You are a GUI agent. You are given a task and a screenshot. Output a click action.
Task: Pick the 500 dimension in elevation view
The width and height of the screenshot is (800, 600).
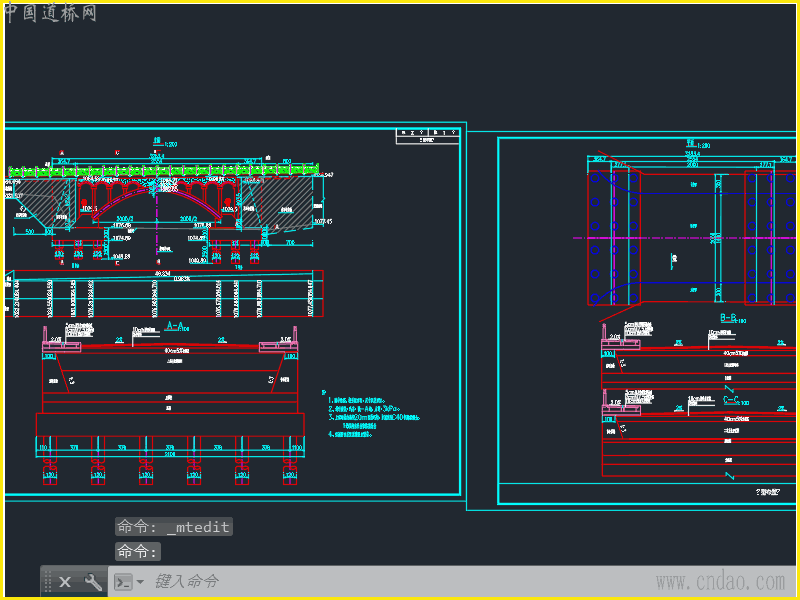[x=29, y=232]
